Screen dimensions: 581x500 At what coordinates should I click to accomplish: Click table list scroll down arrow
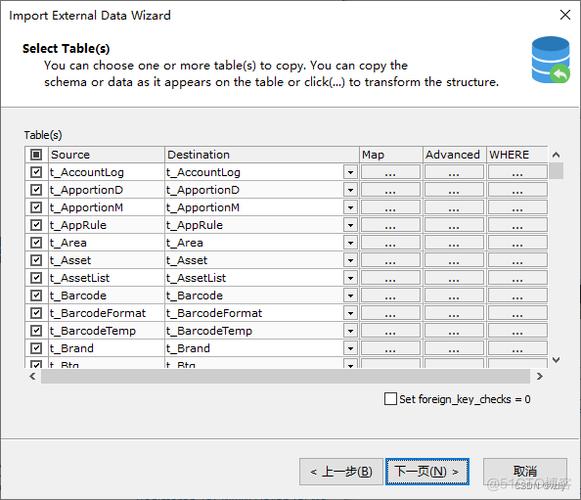(x=556, y=359)
